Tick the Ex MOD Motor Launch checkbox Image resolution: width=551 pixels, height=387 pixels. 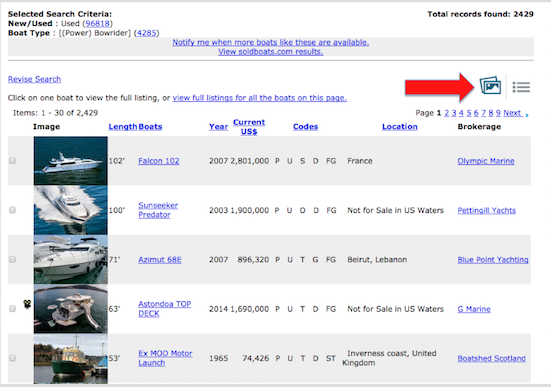tap(13, 358)
